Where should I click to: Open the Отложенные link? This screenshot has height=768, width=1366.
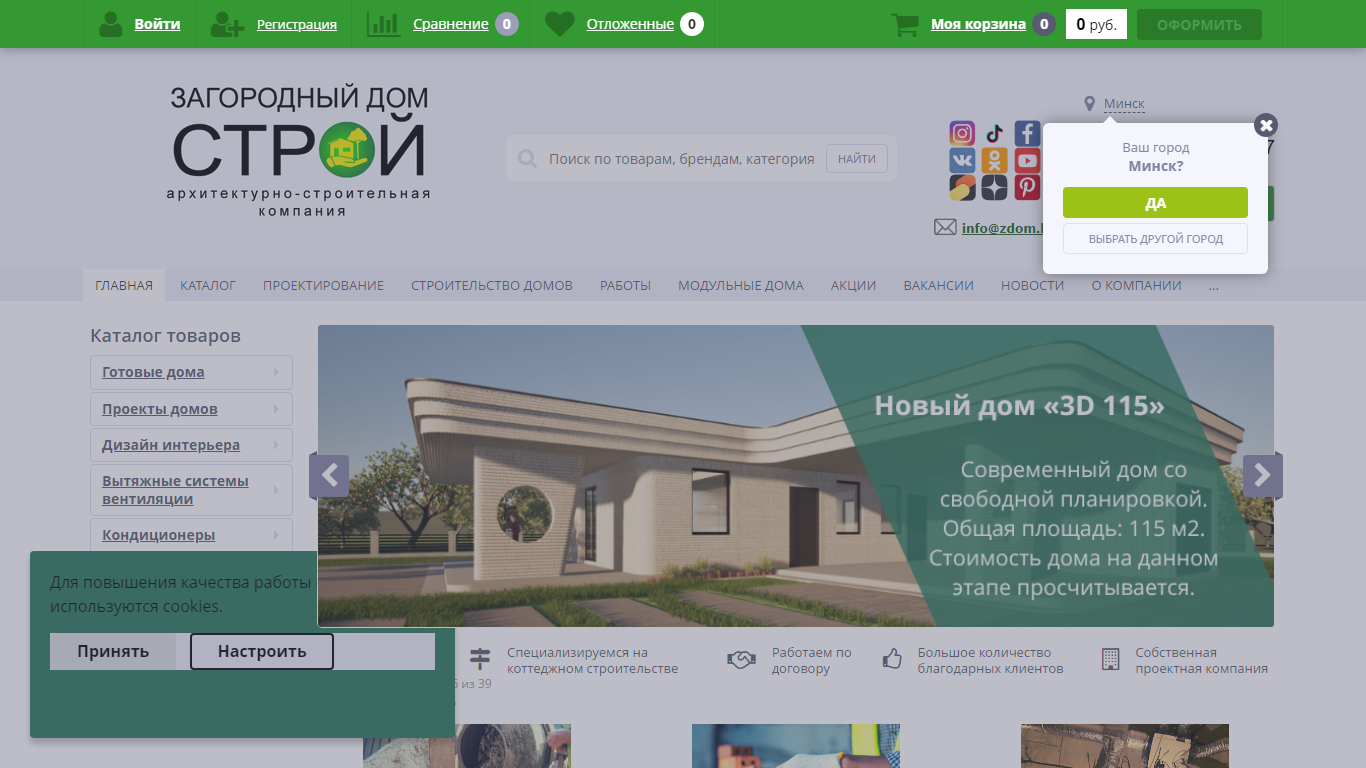tap(630, 24)
